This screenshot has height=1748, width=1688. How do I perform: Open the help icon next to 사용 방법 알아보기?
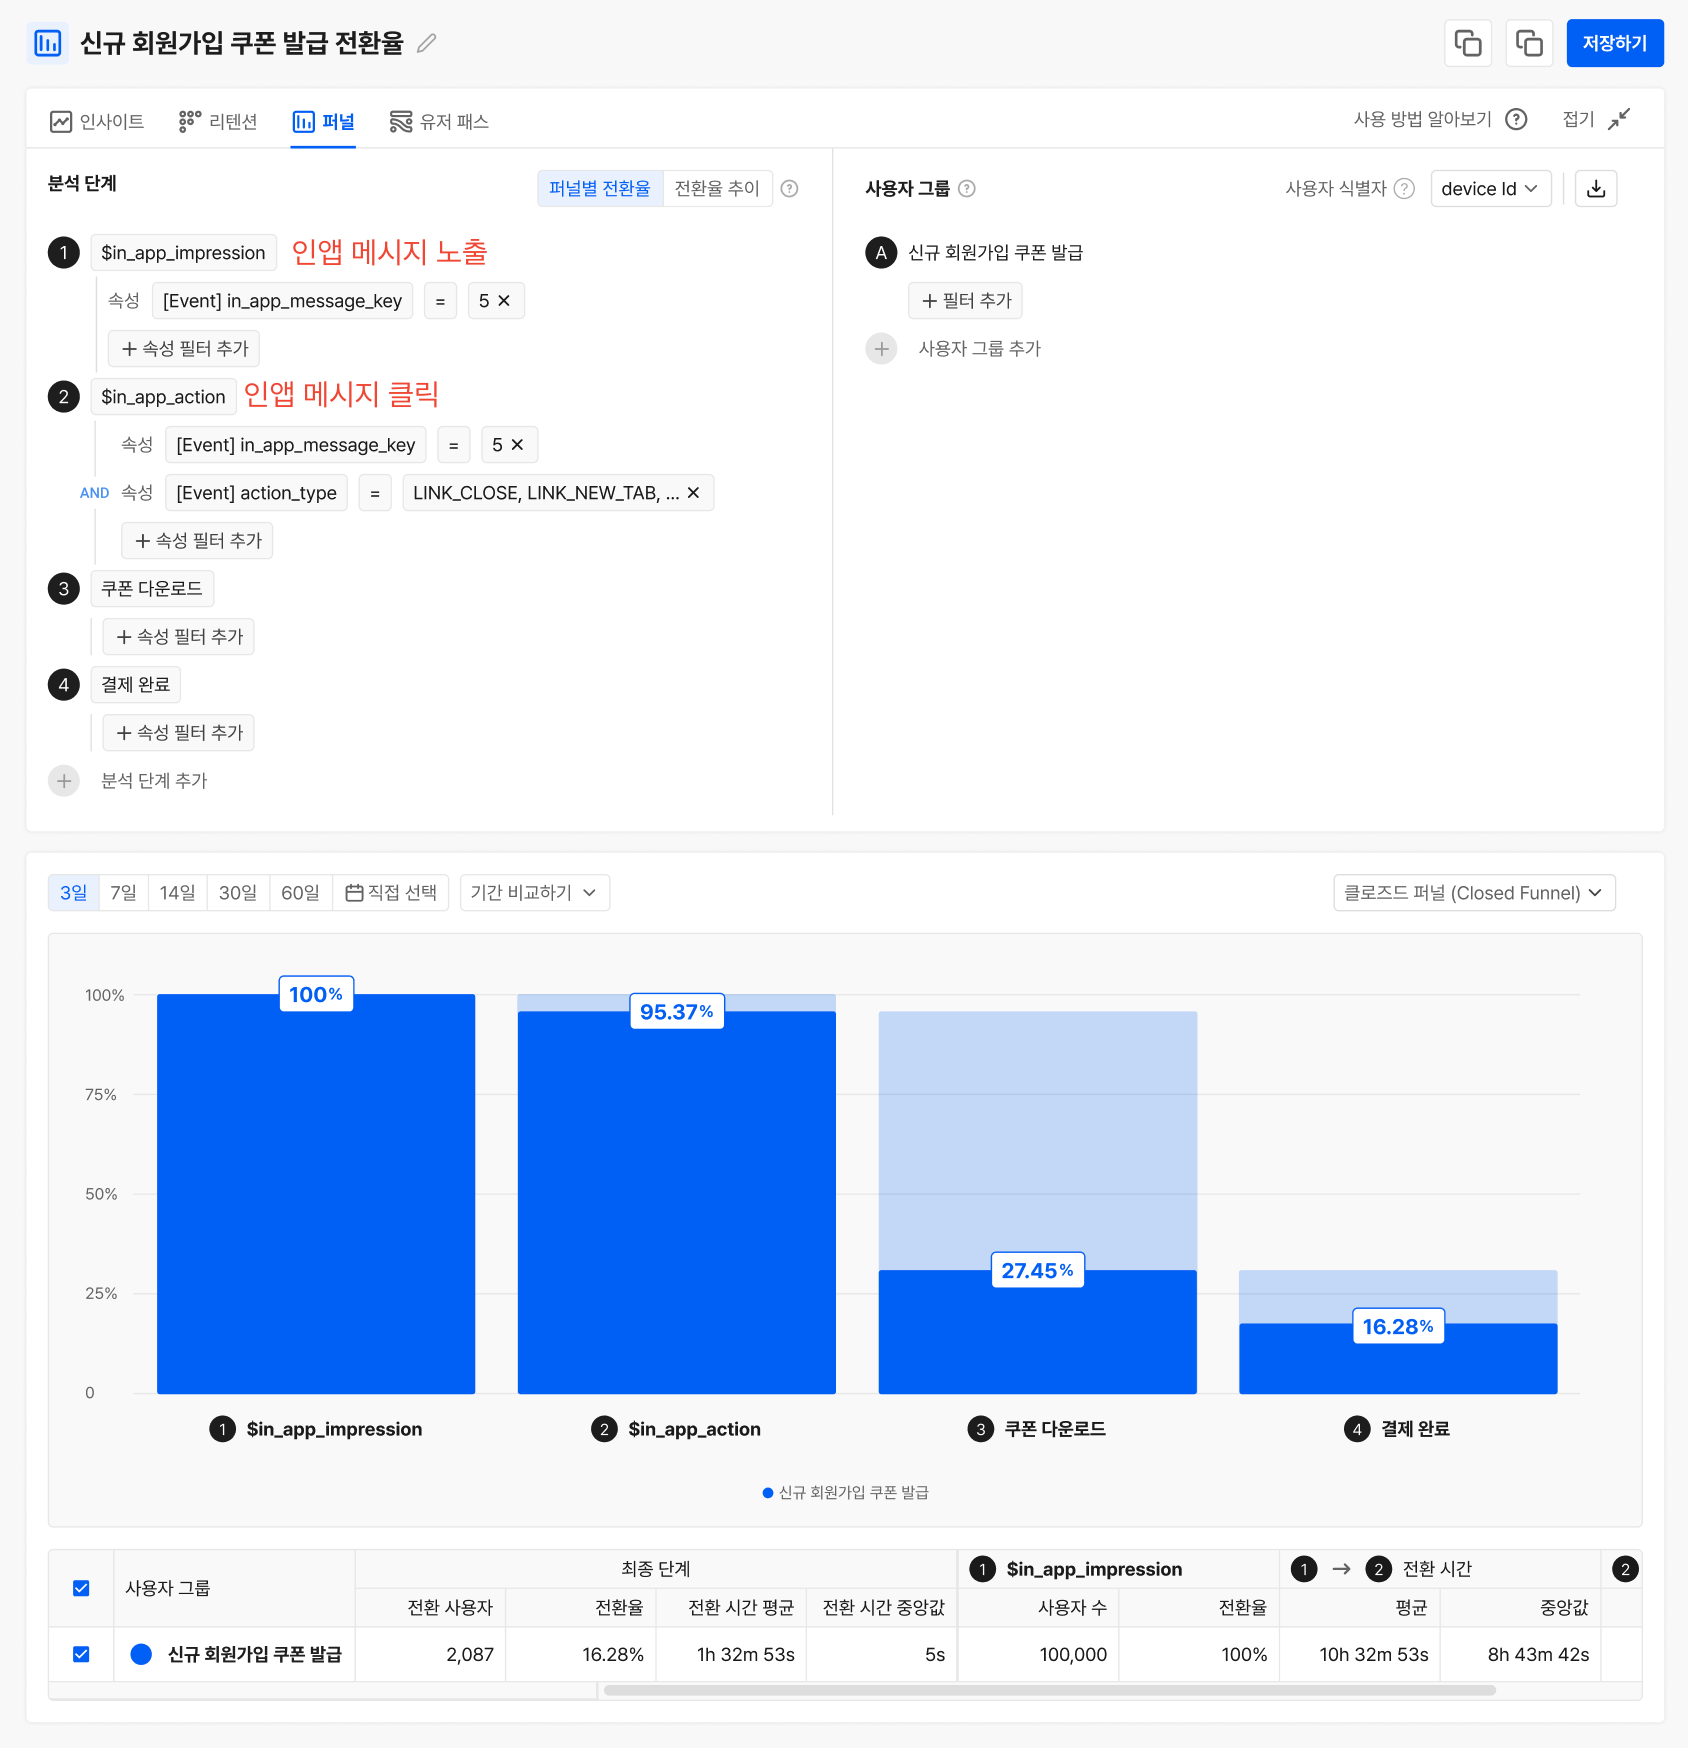pos(1517,120)
